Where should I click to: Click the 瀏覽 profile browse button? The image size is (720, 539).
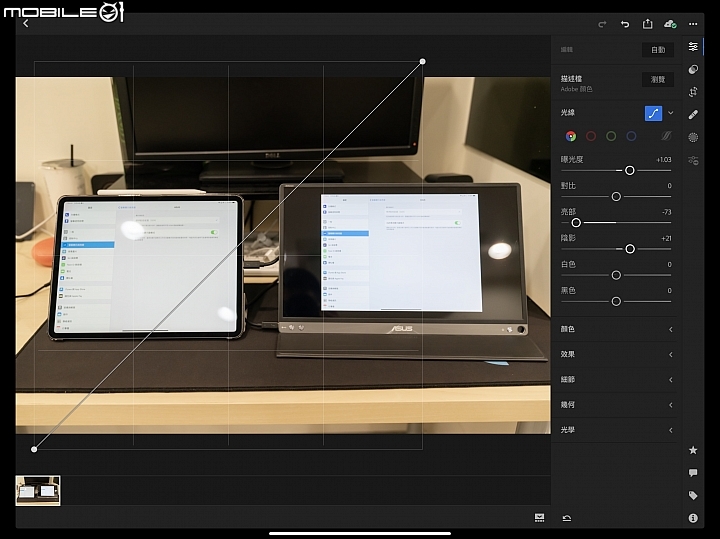click(x=658, y=79)
